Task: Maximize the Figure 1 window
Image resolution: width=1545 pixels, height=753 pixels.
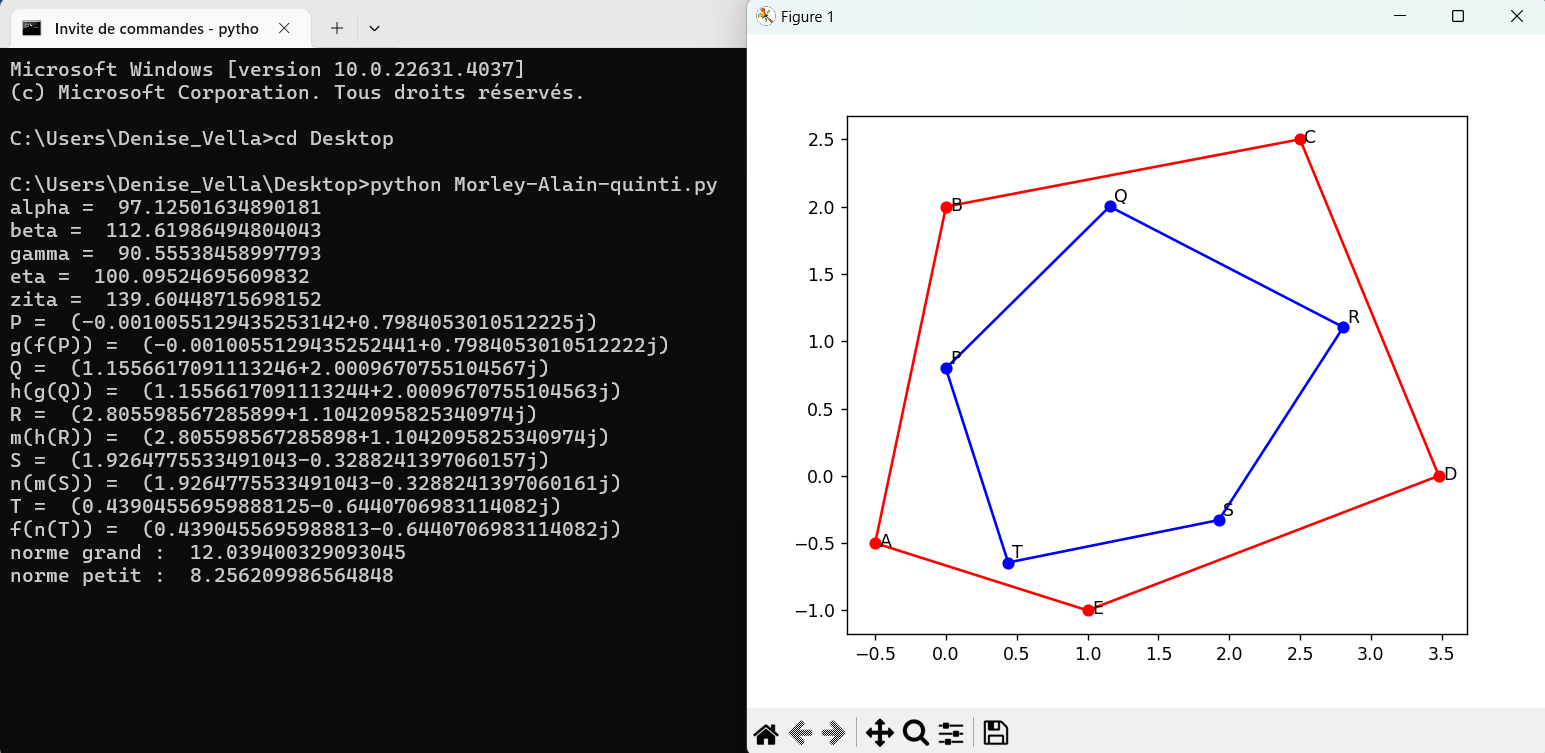Action: point(1458,16)
